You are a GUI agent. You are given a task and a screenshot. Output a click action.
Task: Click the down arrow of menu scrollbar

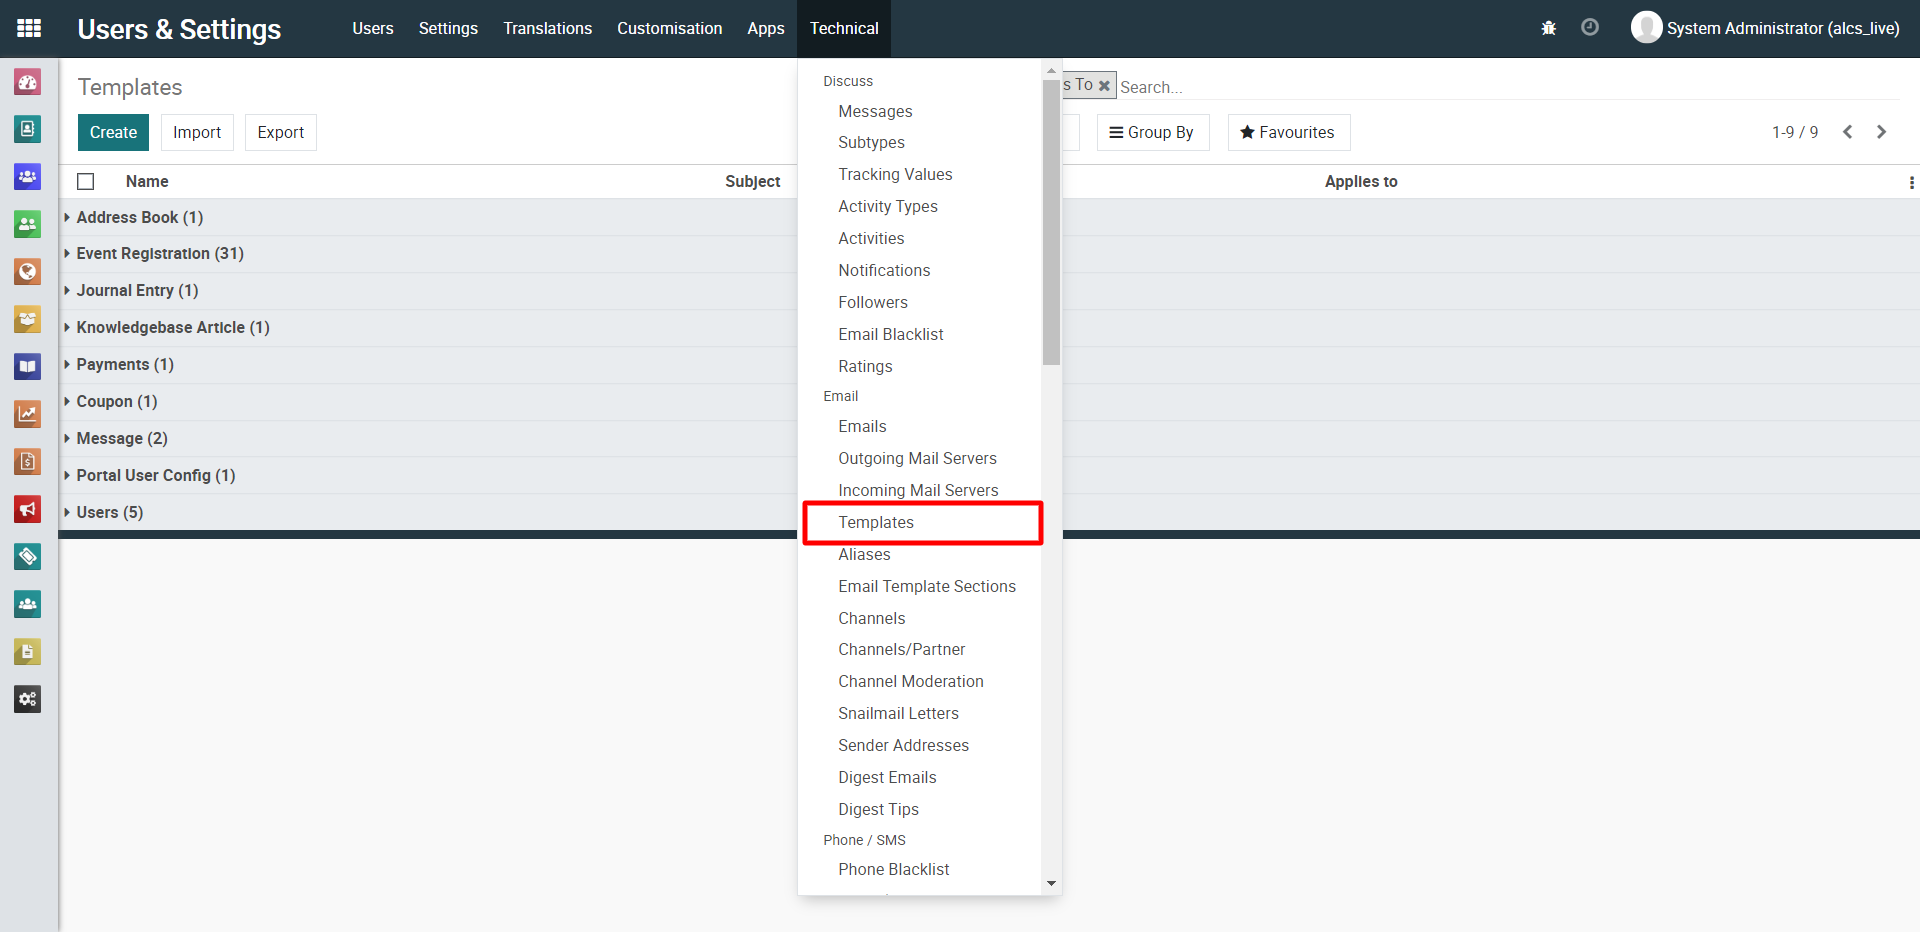[x=1051, y=883]
